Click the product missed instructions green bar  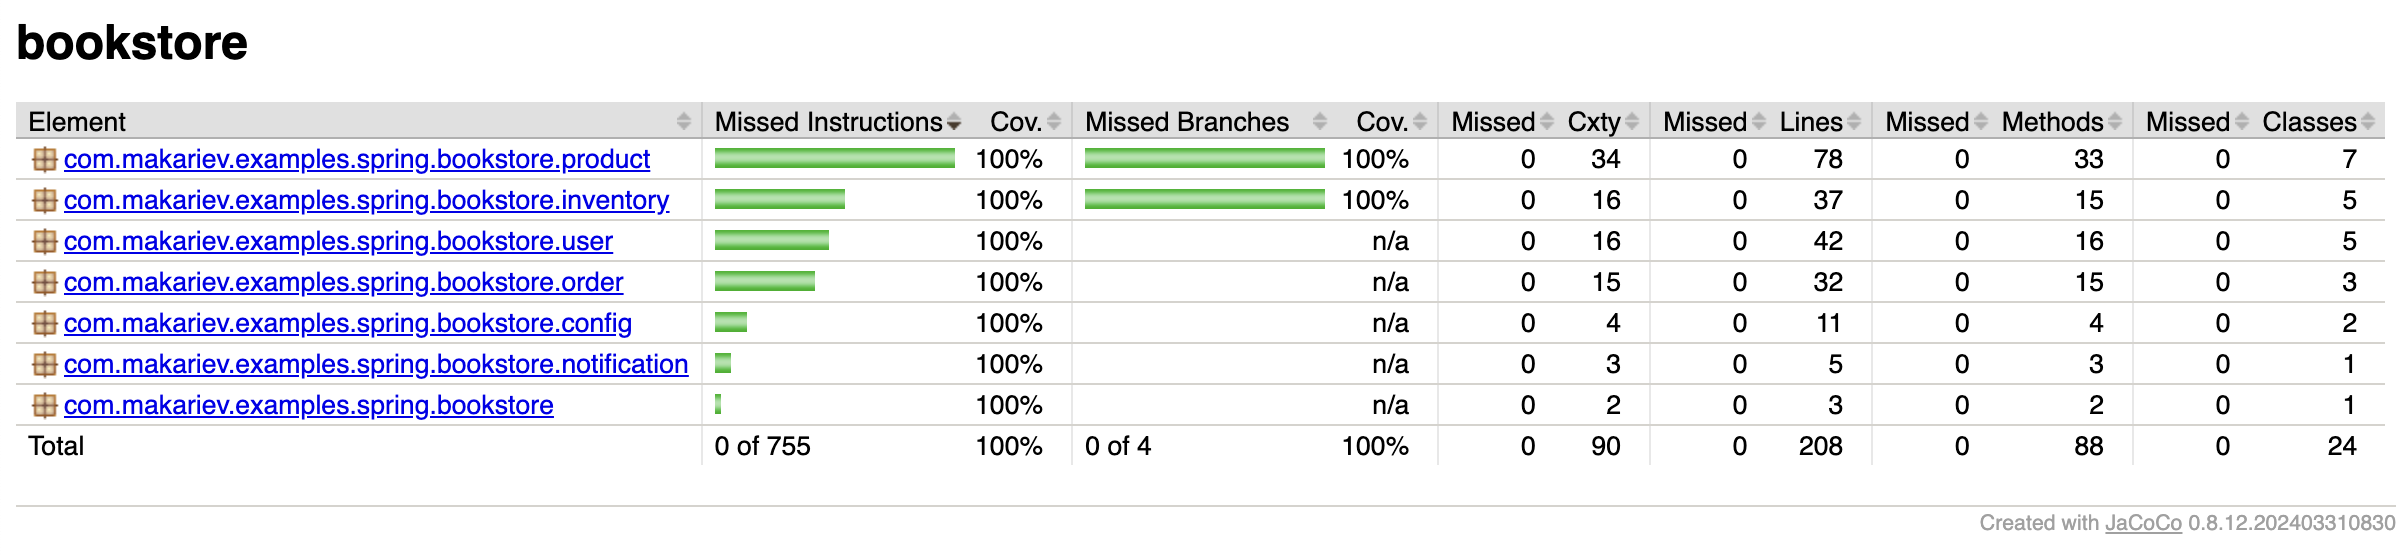835,158
